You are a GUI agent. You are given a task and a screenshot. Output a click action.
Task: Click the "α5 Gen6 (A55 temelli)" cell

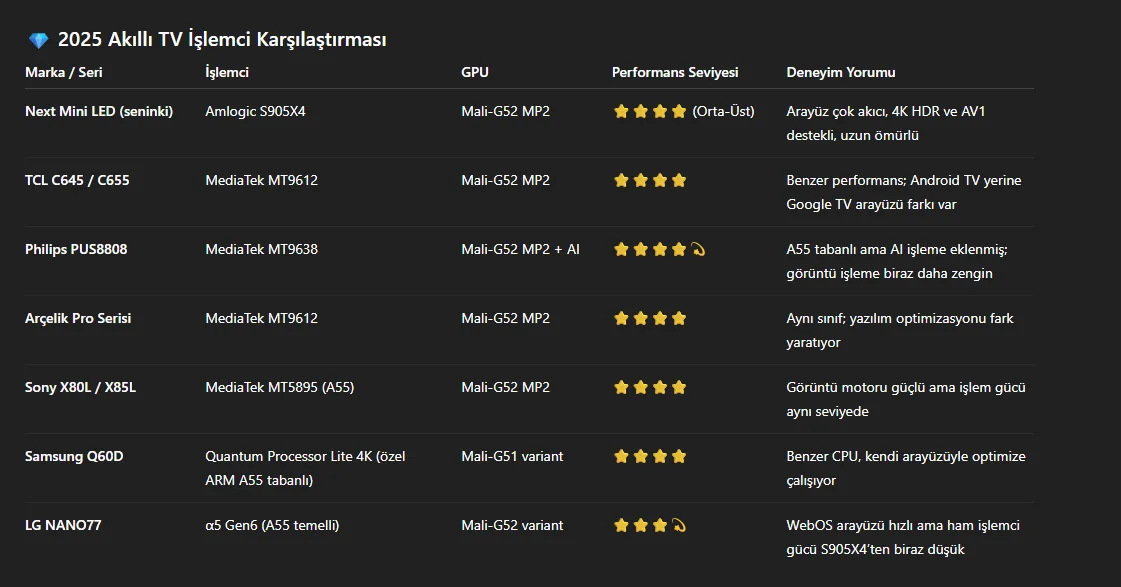point(272,525)
